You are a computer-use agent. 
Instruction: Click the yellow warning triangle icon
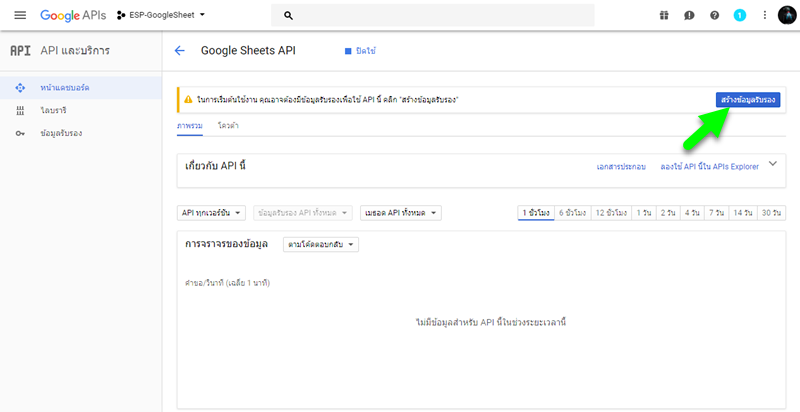pyautogui.click(x=188, y=100)
